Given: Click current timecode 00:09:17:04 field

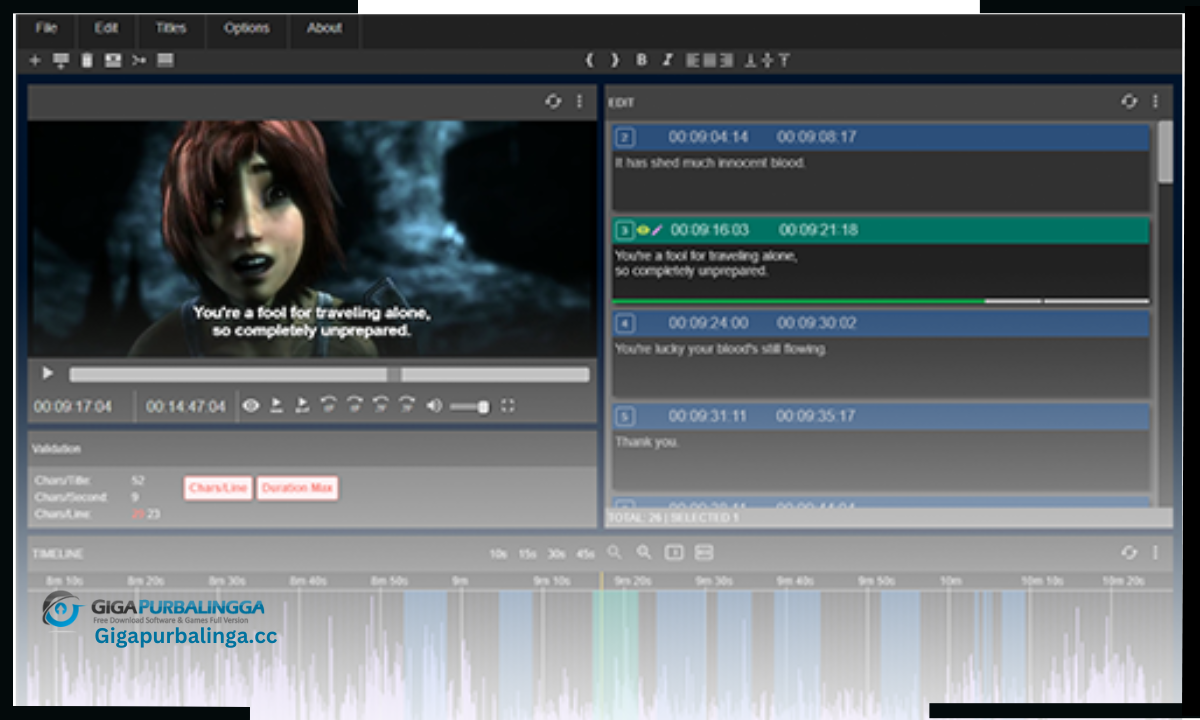Looking at the screenshot, I should [x=73, y=407].
